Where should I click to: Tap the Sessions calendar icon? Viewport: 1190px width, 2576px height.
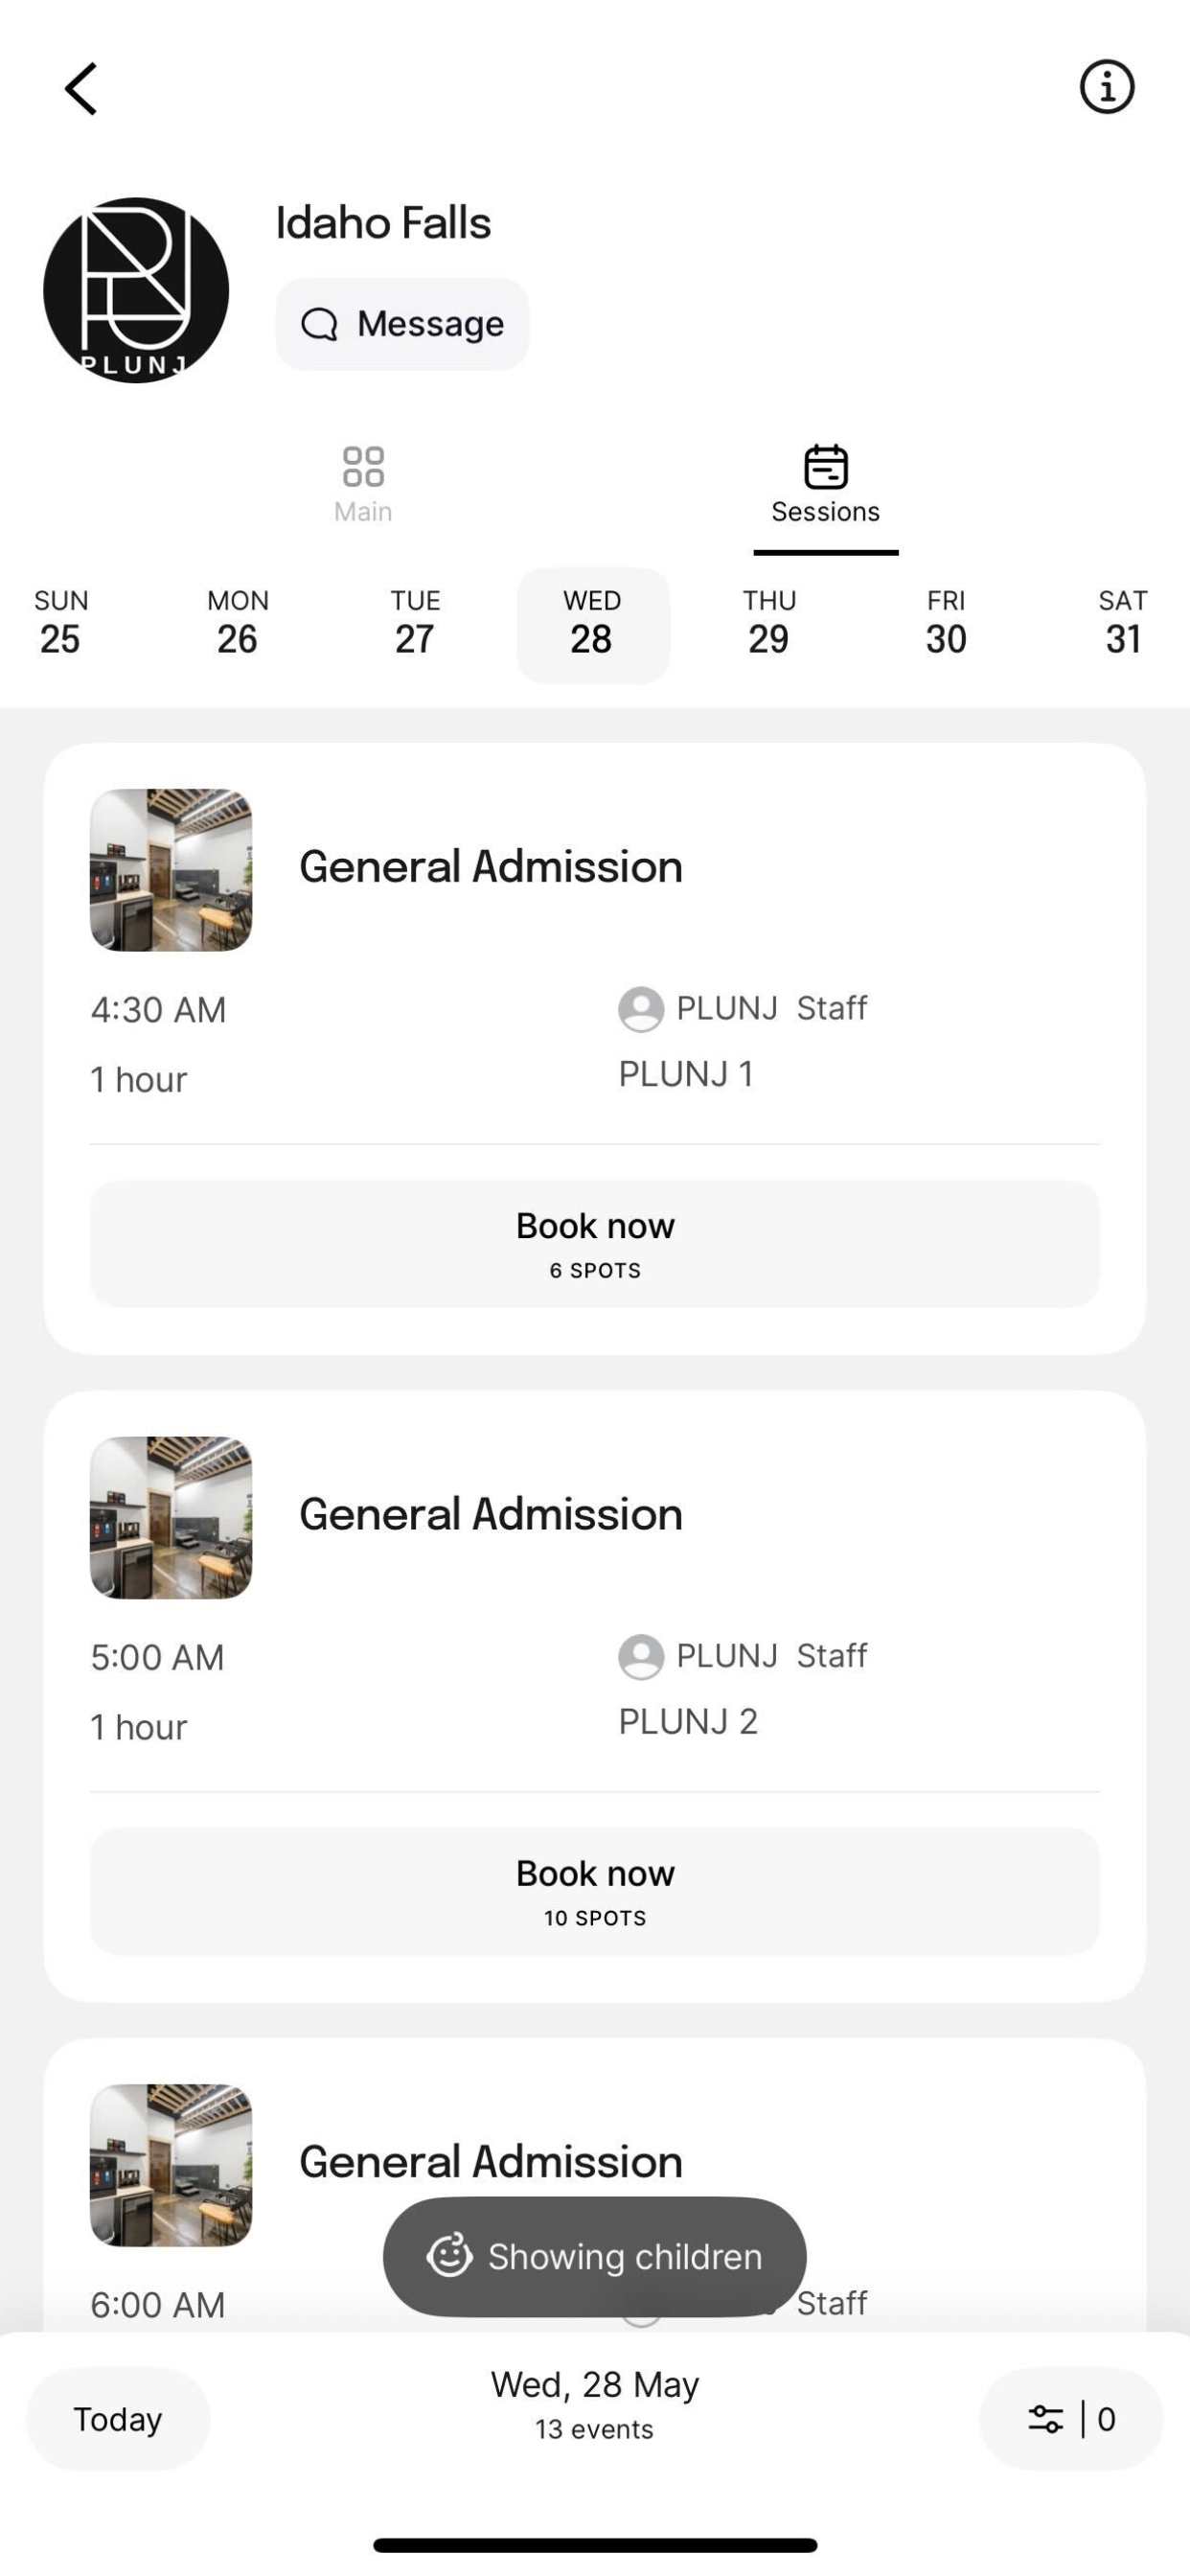[x=826, y=466]
